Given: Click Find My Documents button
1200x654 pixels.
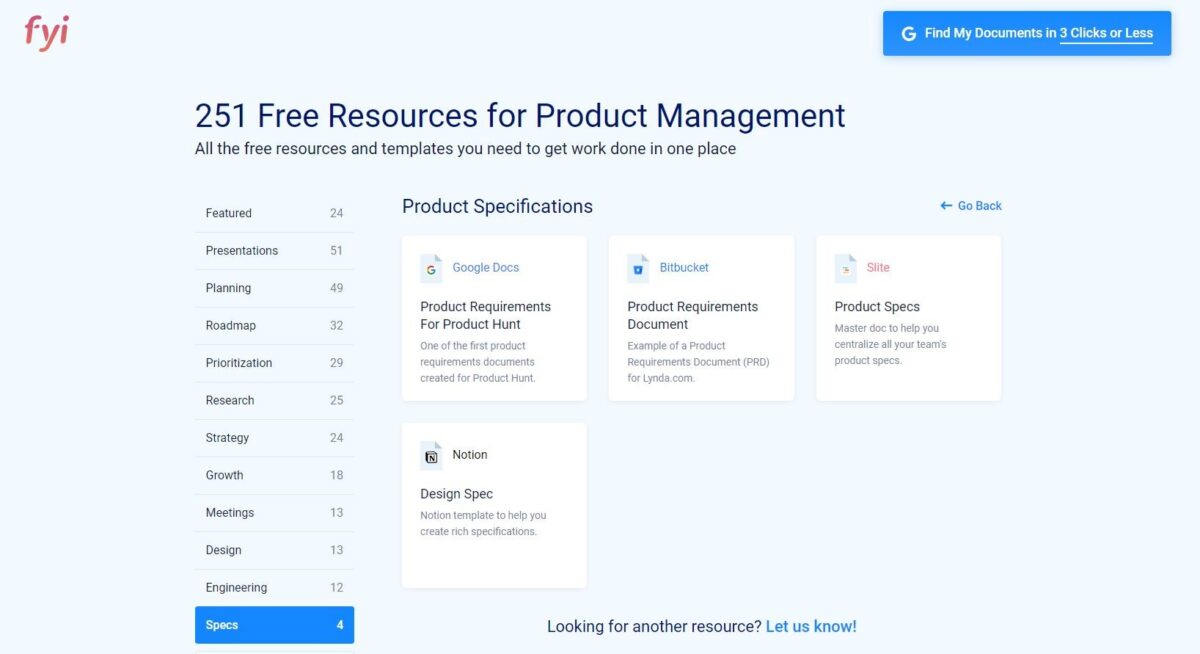Looking at the screenshot, I should [1027, 33].
